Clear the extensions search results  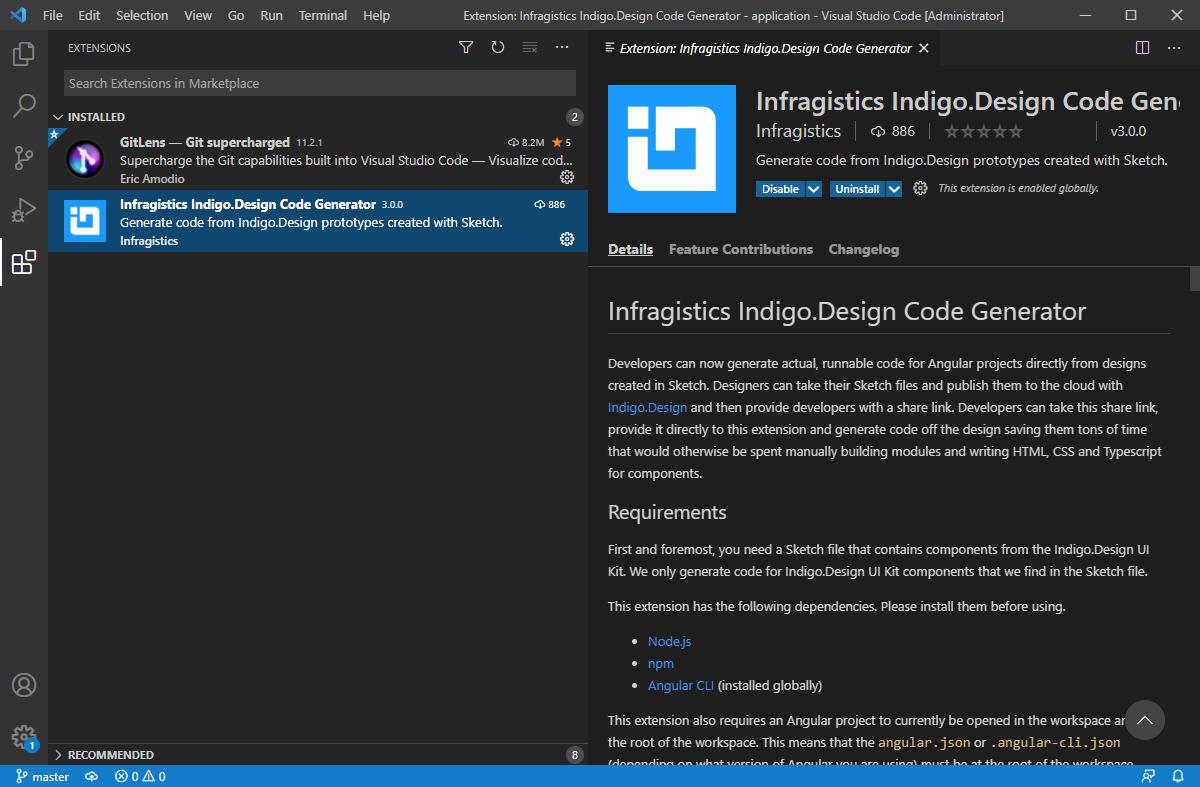(x=530, y=47)
